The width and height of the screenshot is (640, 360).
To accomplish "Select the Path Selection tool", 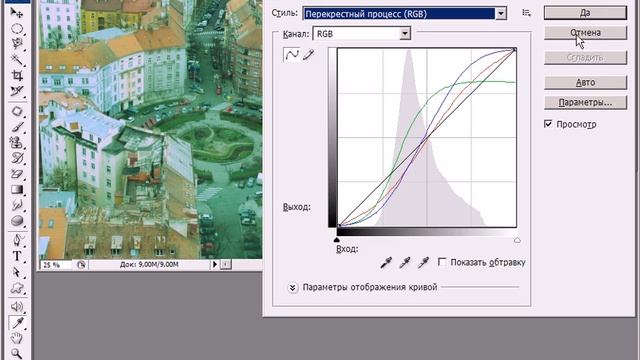I will (17, 272).
